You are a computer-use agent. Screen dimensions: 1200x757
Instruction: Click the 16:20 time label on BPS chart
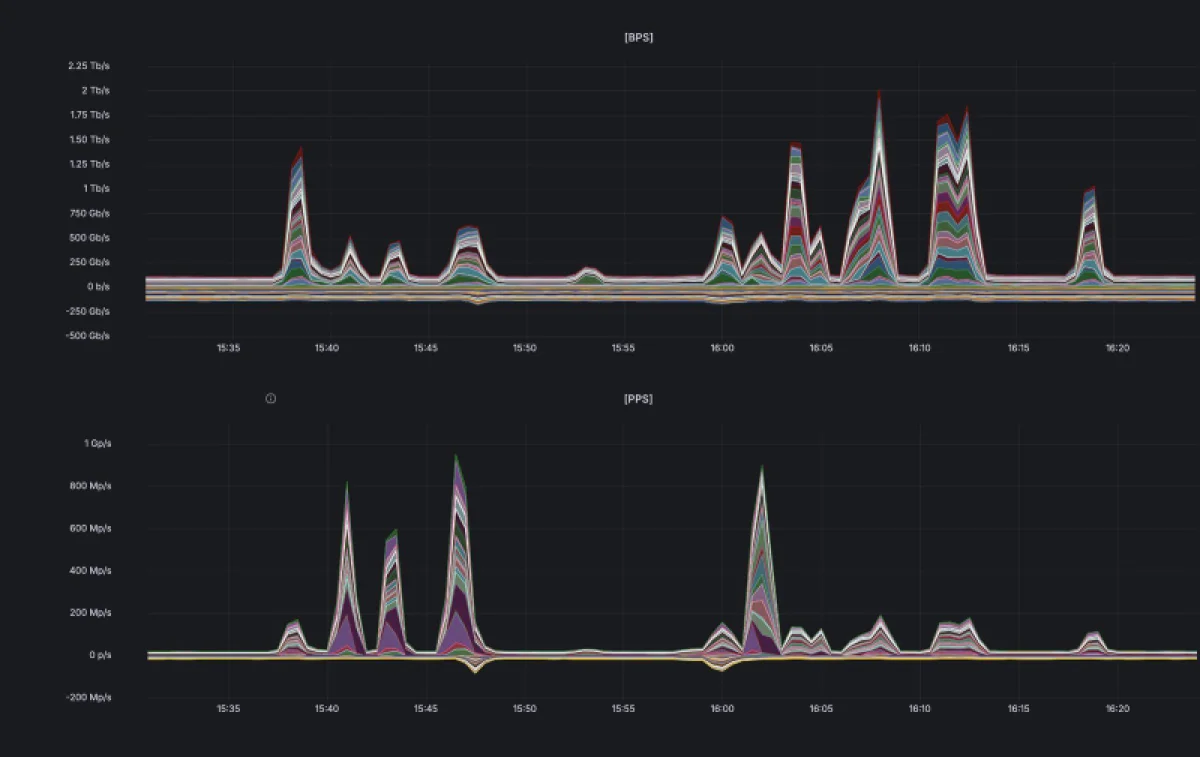[x=1117, y=348]
